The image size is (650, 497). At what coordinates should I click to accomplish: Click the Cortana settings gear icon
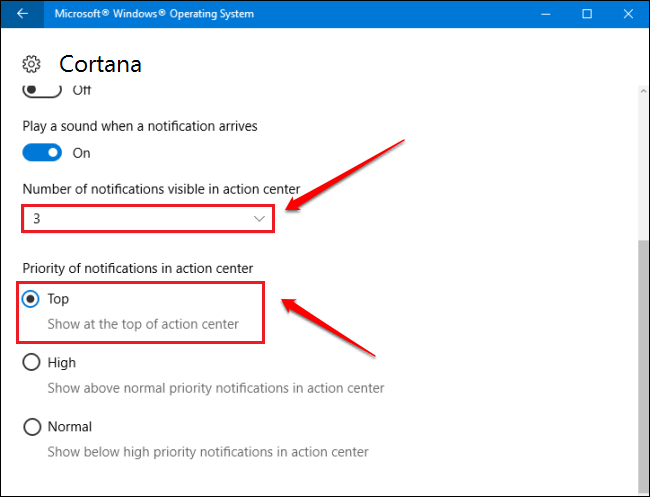(32, 64)
